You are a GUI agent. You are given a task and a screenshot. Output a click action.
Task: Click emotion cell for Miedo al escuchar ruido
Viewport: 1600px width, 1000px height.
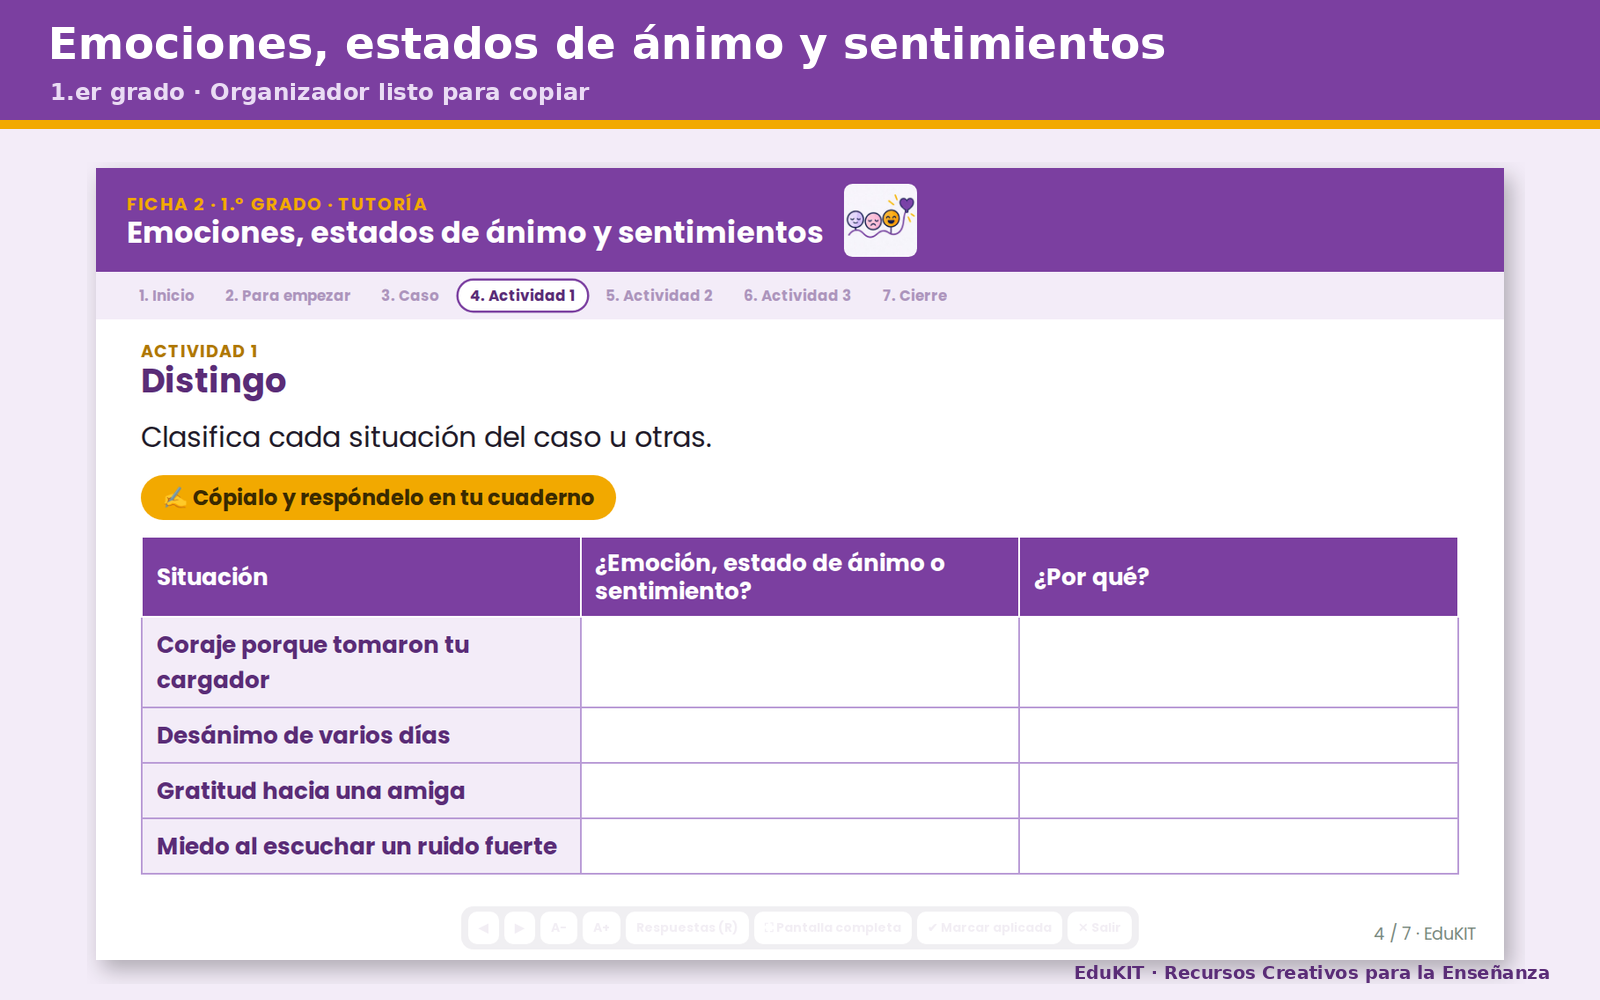point(800,846)
